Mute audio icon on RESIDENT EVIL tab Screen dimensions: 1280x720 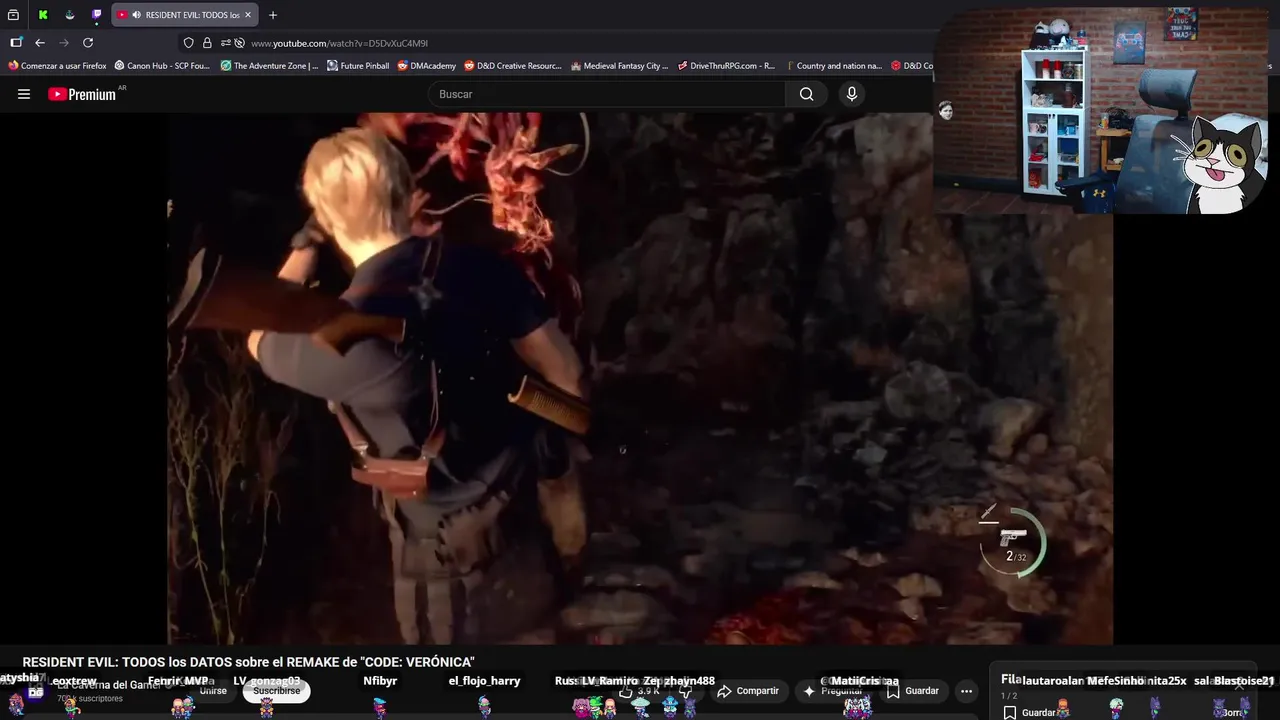pyautogui.click(x=136, y=15)
